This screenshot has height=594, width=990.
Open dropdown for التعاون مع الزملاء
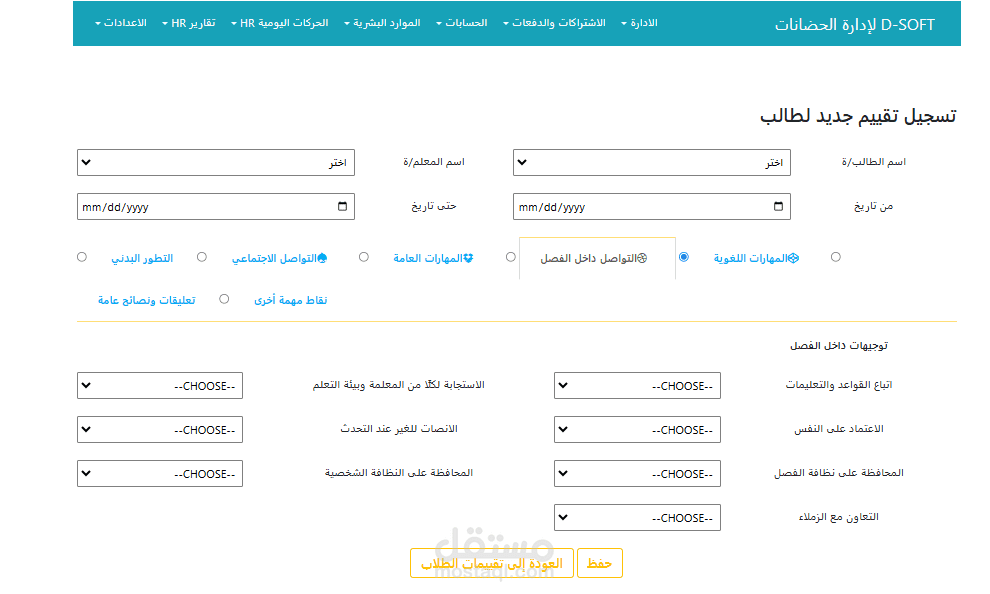click(637, 518)
